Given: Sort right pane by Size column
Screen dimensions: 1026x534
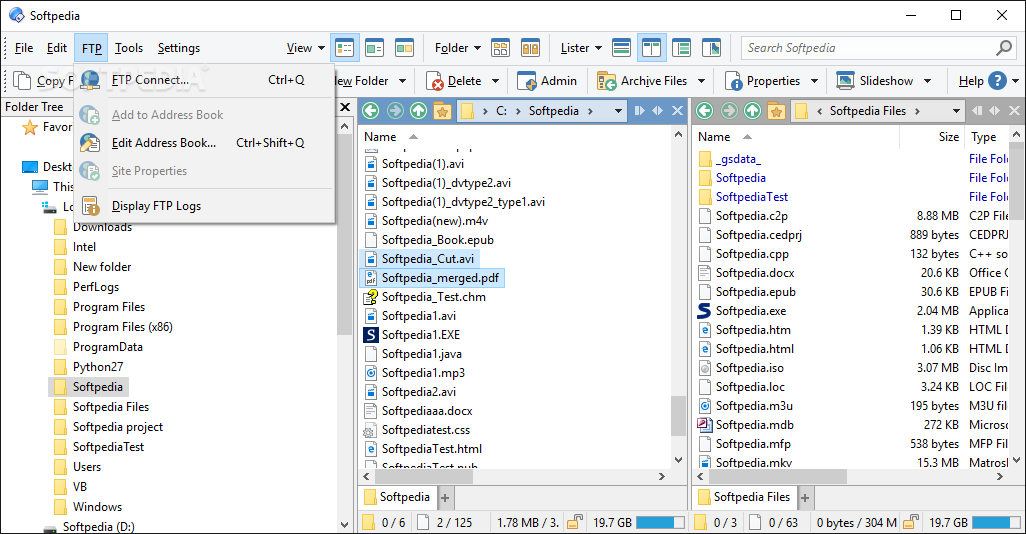Looking at the screenshot, I should pyautogui.click(x=932, y=137).
